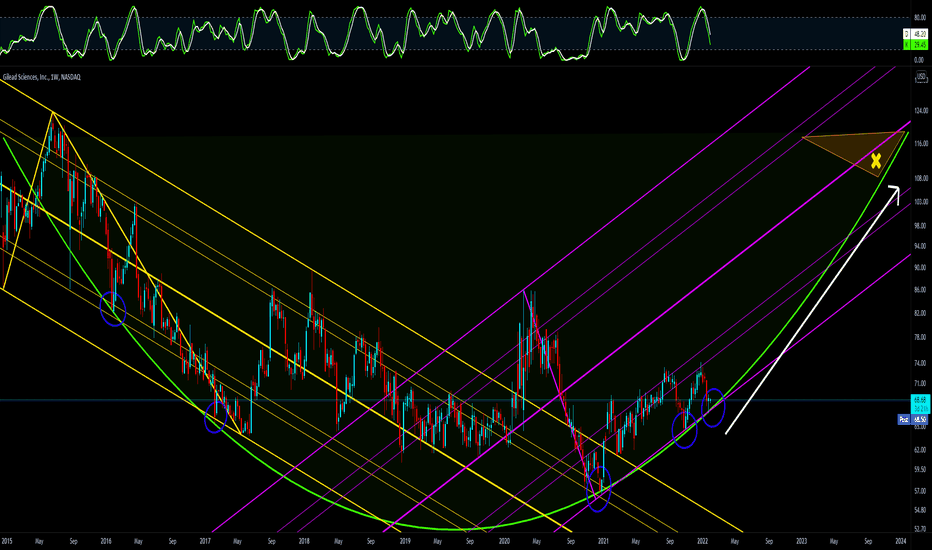Click the 86.00 price axis label
The image size is (932, 550).
click(x=920, y=290)
